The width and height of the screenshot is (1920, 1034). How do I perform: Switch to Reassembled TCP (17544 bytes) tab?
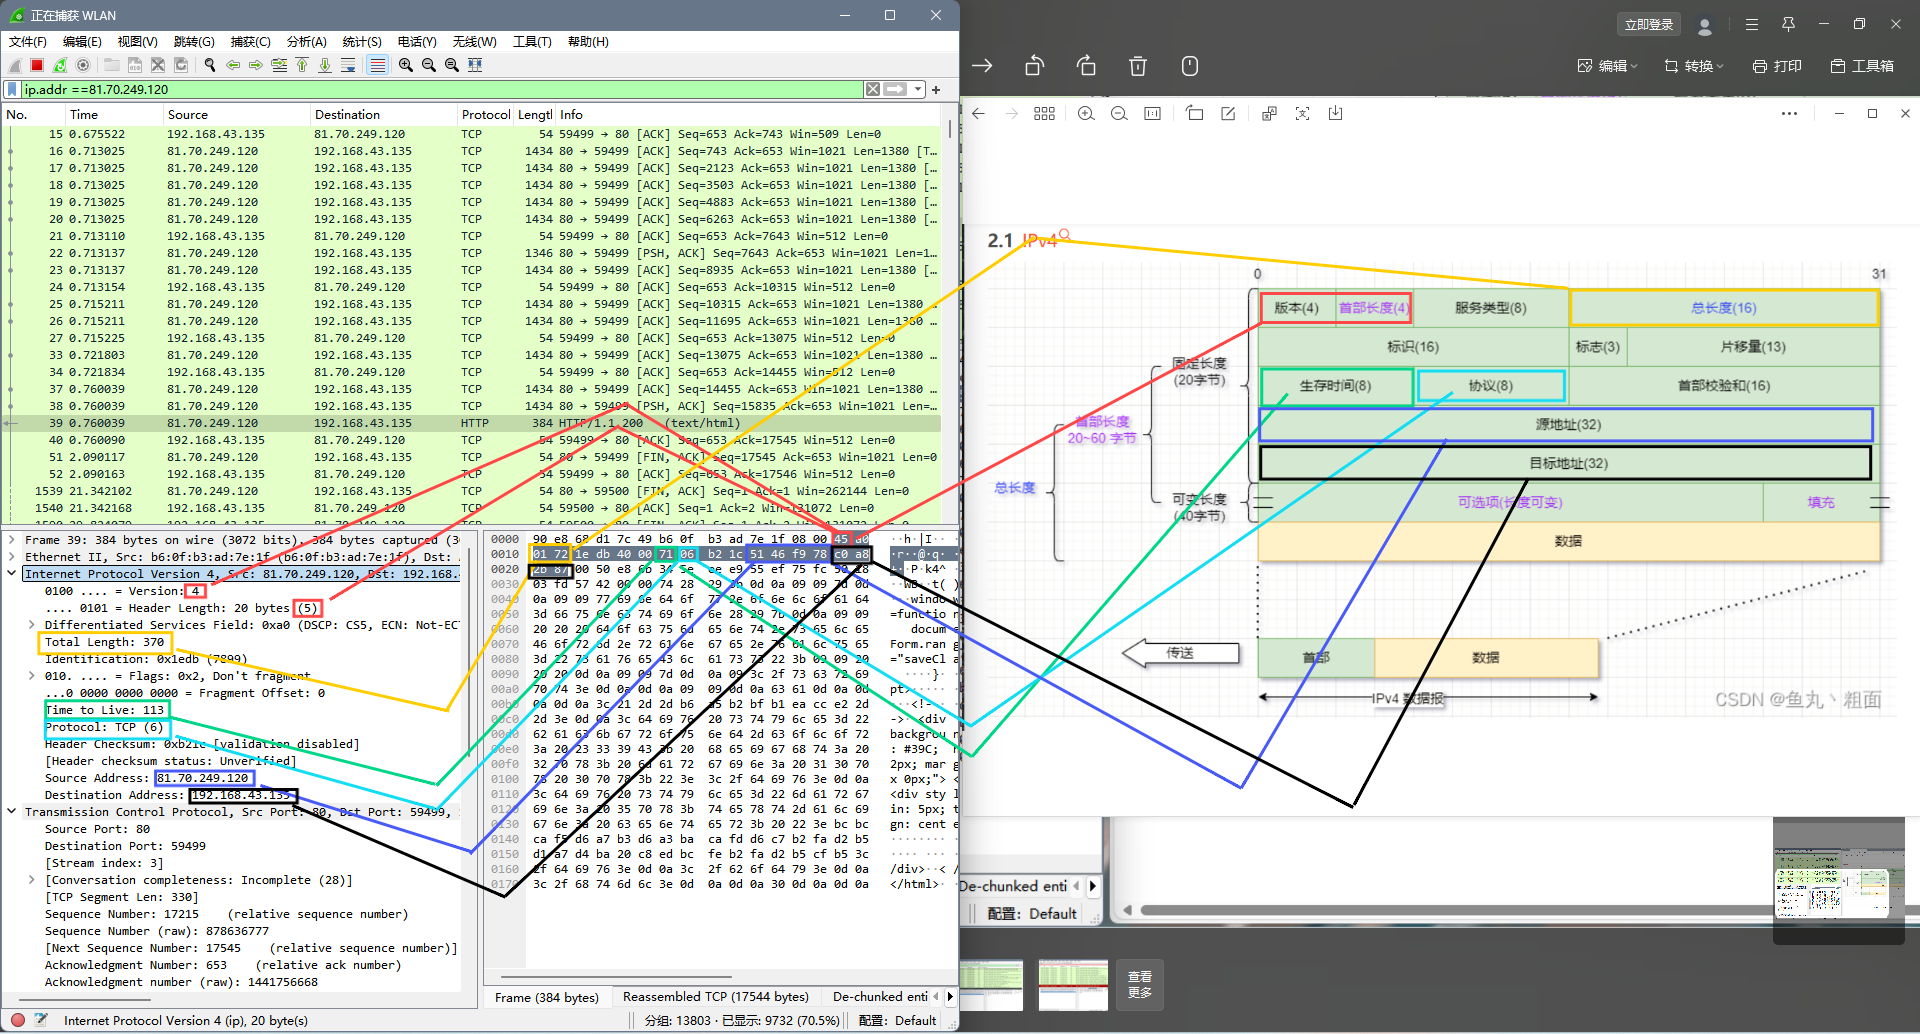pos(716,997)
